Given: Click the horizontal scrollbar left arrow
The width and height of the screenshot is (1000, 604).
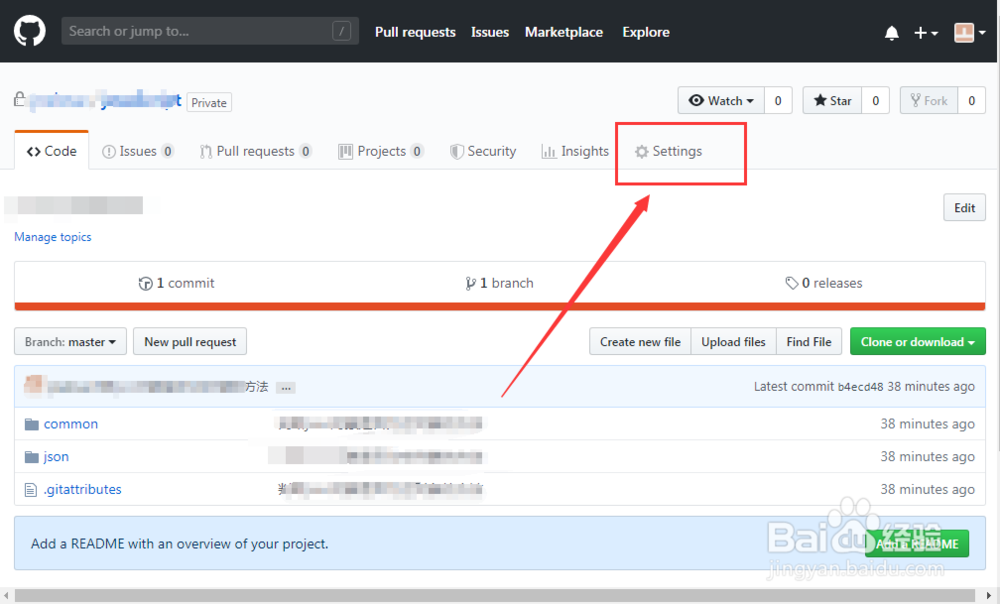Looking at the screenshot, I should point(6,596).
